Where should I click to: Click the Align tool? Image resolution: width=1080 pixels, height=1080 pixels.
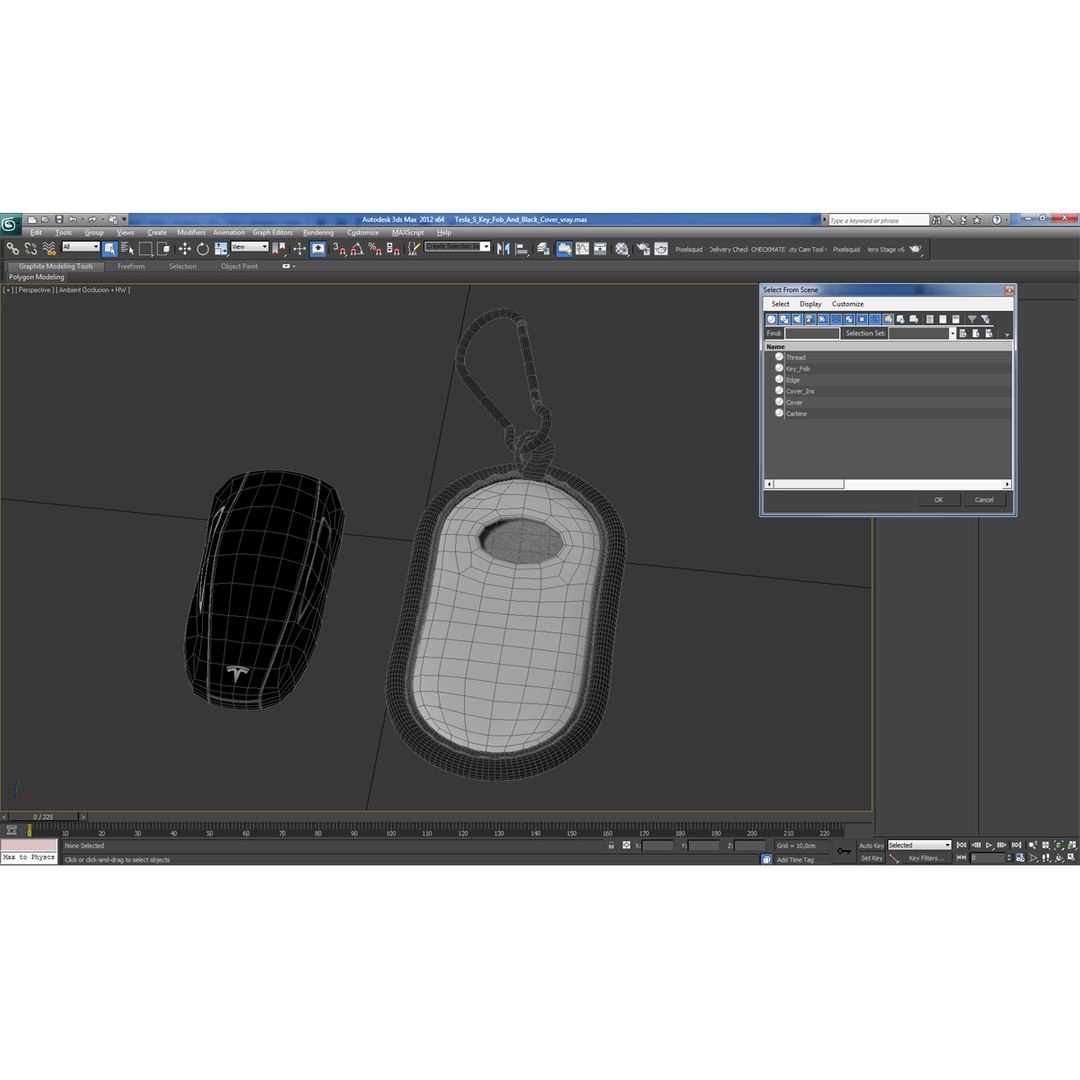(x=521, y=249)
